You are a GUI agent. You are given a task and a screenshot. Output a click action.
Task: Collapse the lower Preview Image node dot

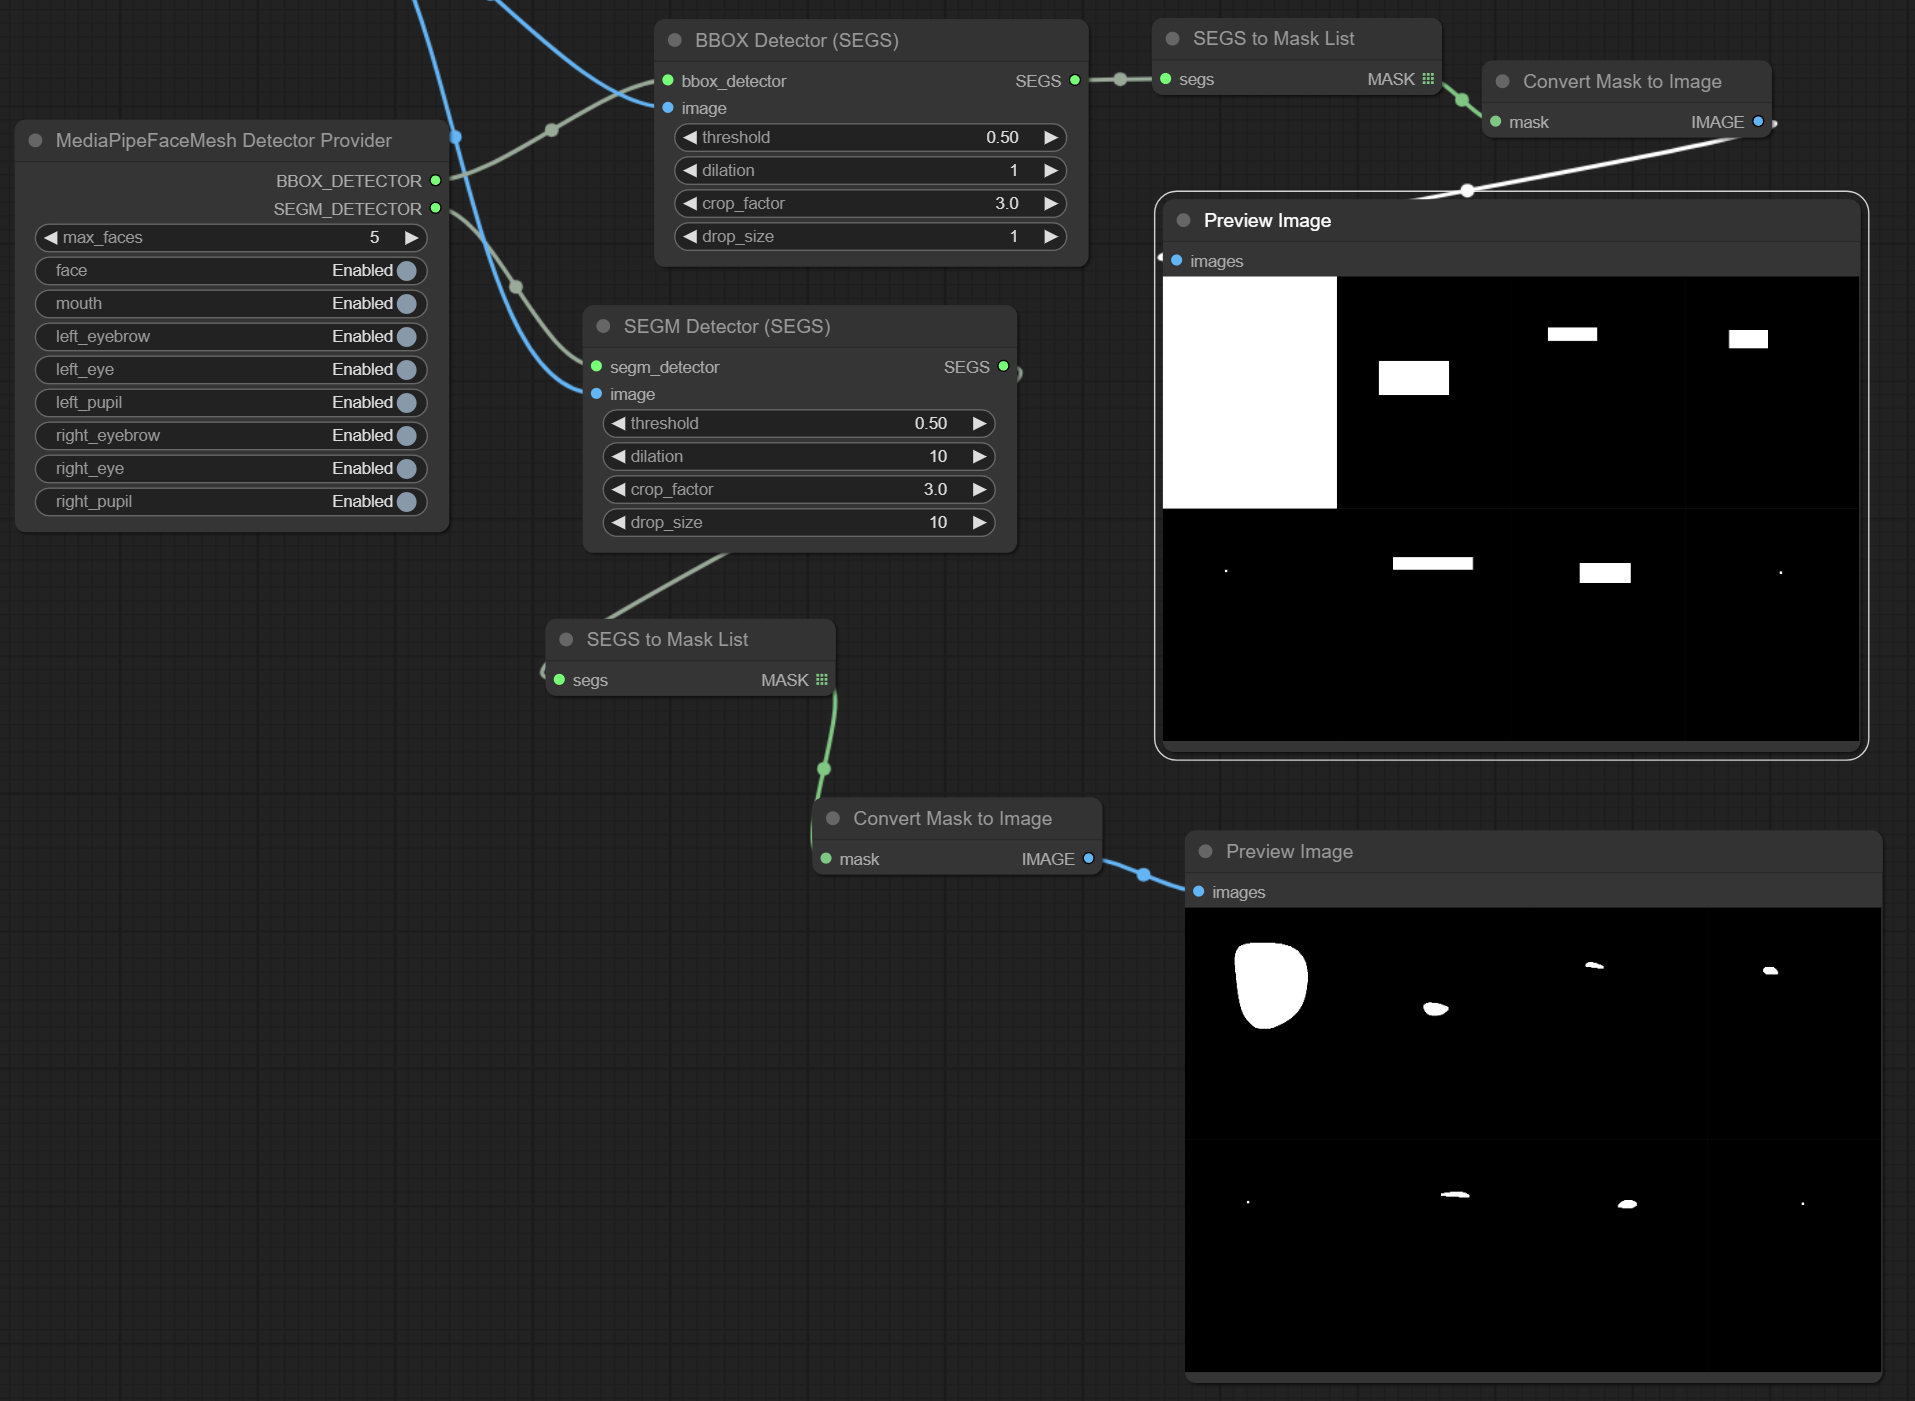click(x=1204, y=852)
